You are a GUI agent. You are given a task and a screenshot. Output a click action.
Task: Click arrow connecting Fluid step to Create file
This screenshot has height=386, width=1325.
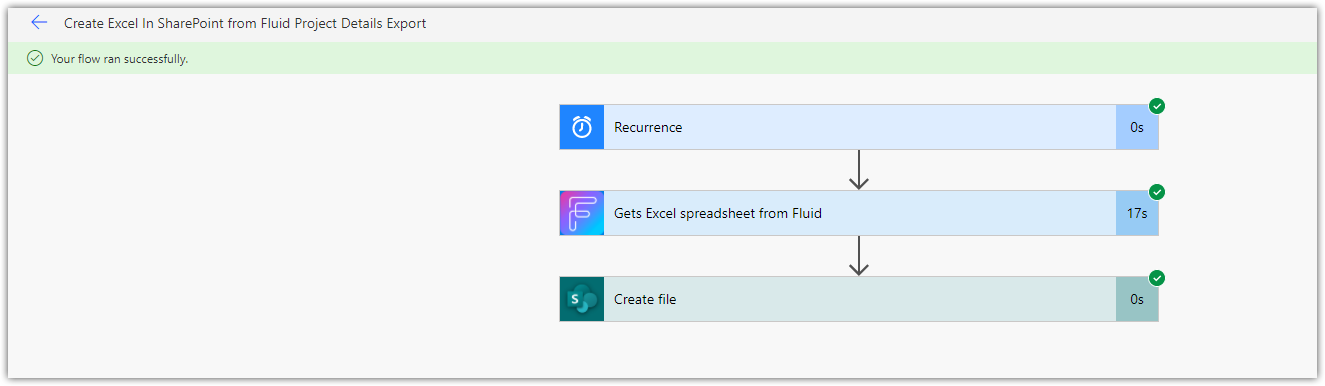pos(858,256)
